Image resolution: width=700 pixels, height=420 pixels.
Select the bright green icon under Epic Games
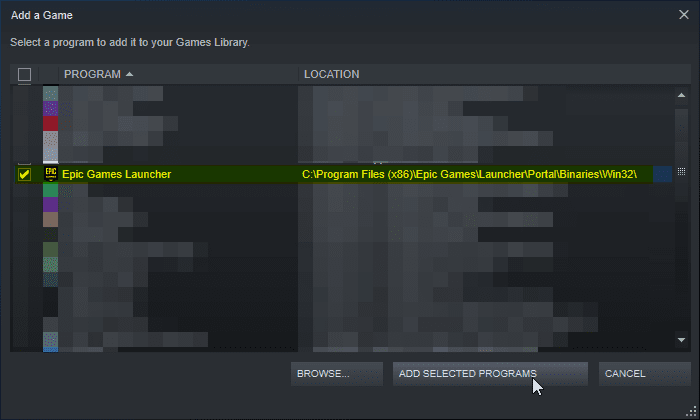click(x=50, y=190)
